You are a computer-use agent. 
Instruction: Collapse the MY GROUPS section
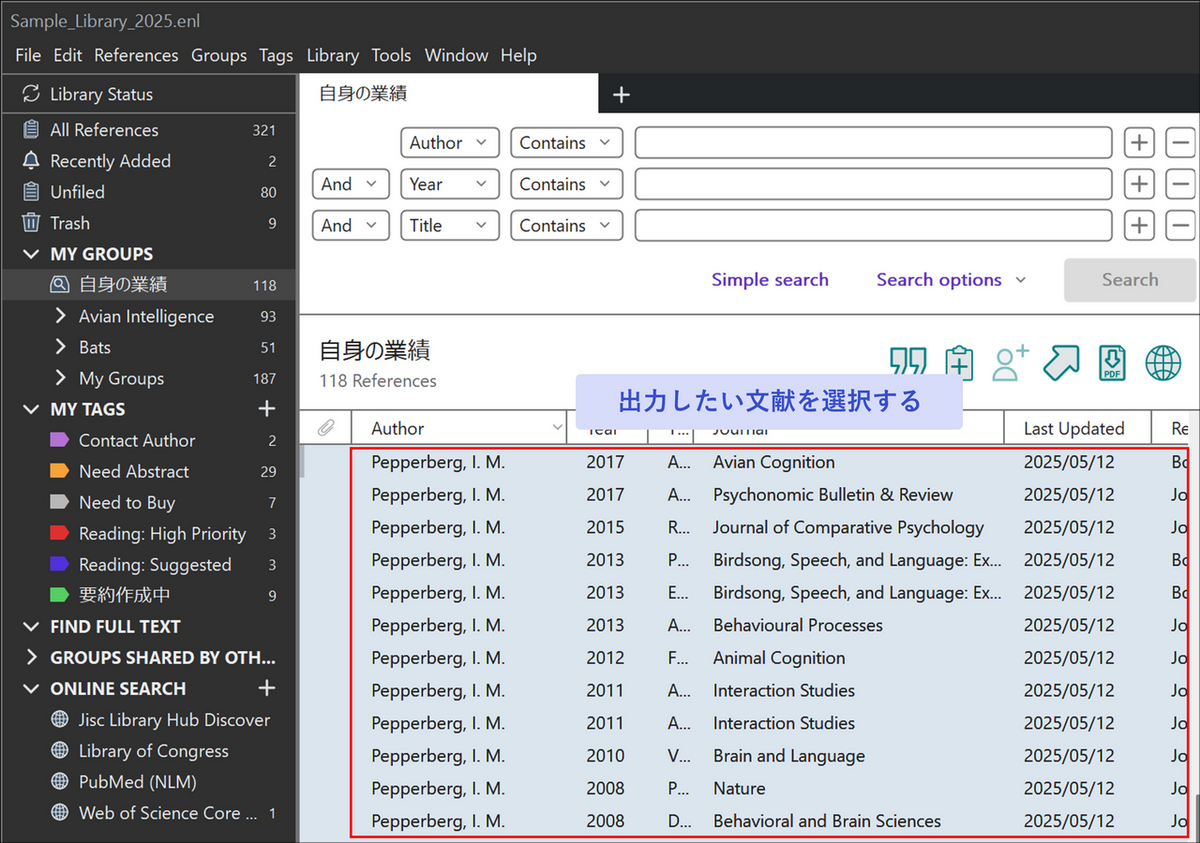31,254
